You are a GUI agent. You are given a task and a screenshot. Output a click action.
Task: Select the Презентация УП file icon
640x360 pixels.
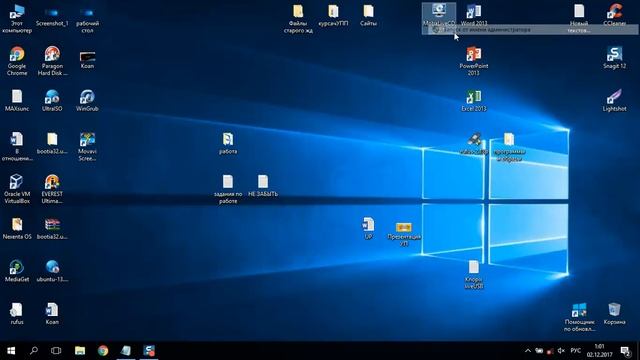pos(404,233)
